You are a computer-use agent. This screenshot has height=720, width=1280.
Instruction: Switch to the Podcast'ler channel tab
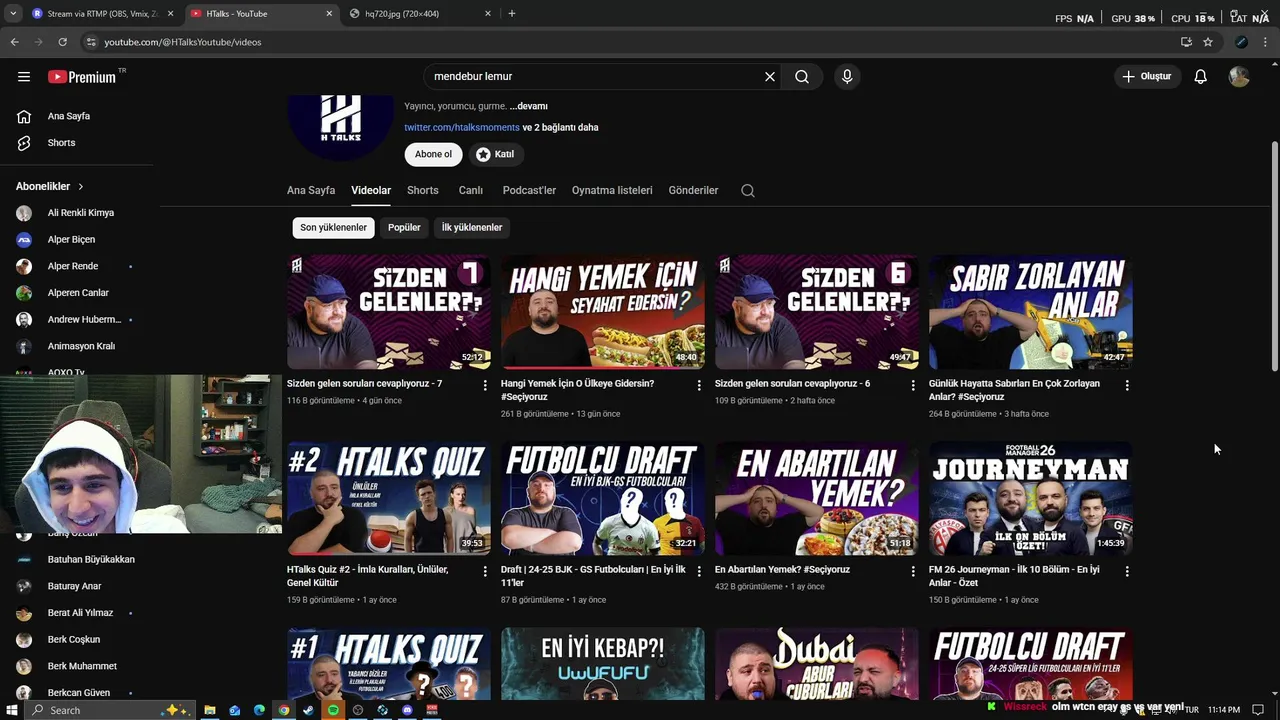529,190
